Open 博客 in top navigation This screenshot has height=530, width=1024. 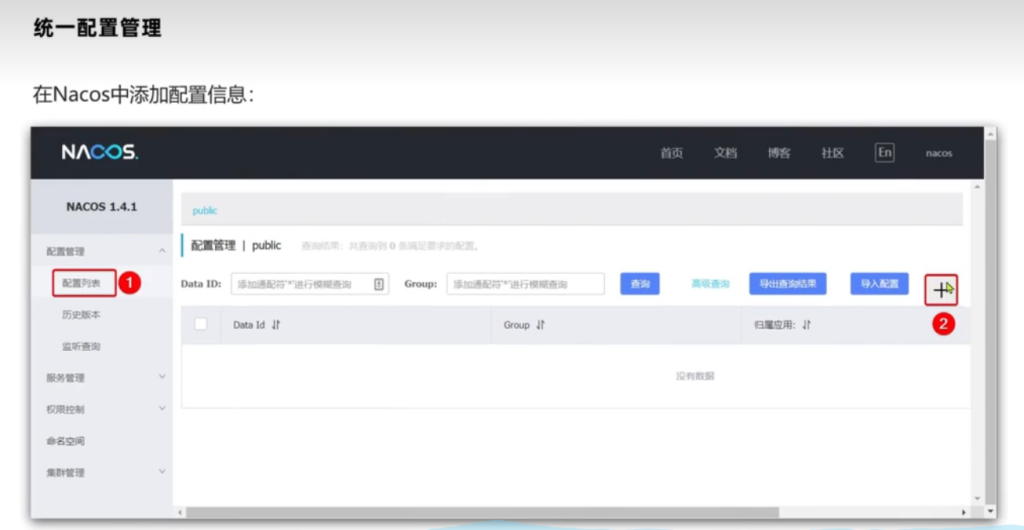[779, 153]
